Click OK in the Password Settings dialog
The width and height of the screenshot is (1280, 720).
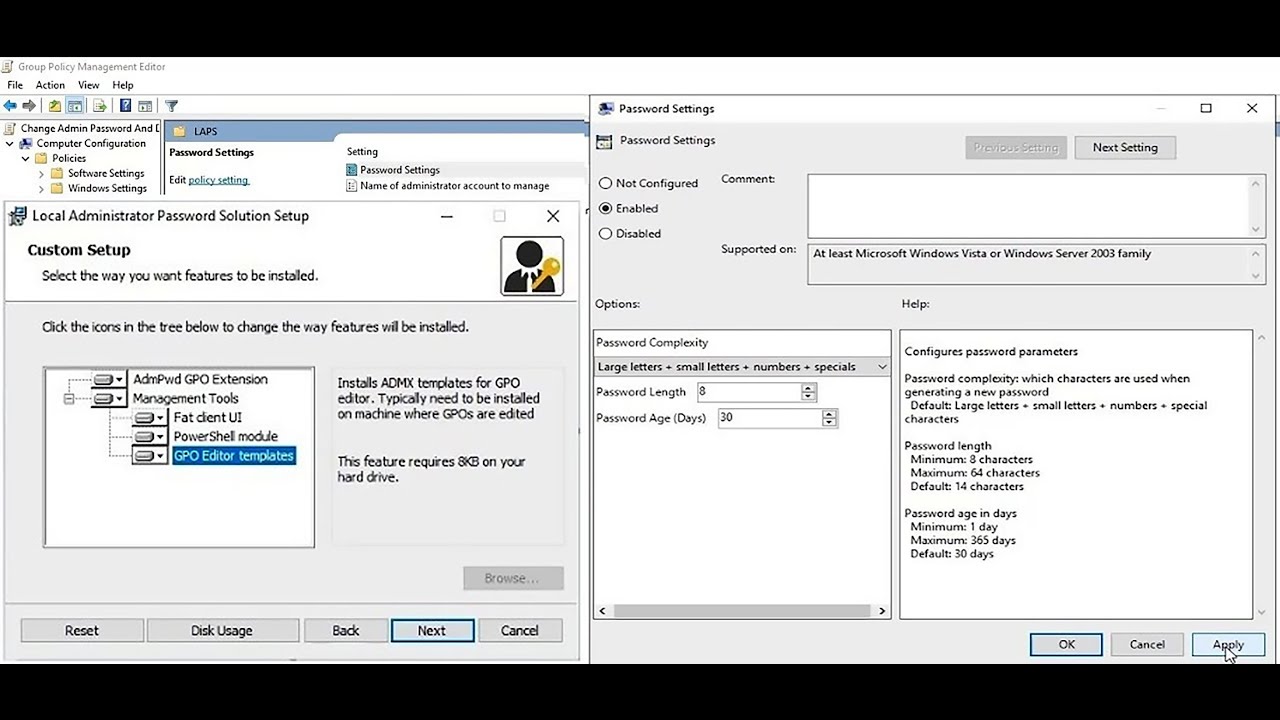[x=1067, y=645]
